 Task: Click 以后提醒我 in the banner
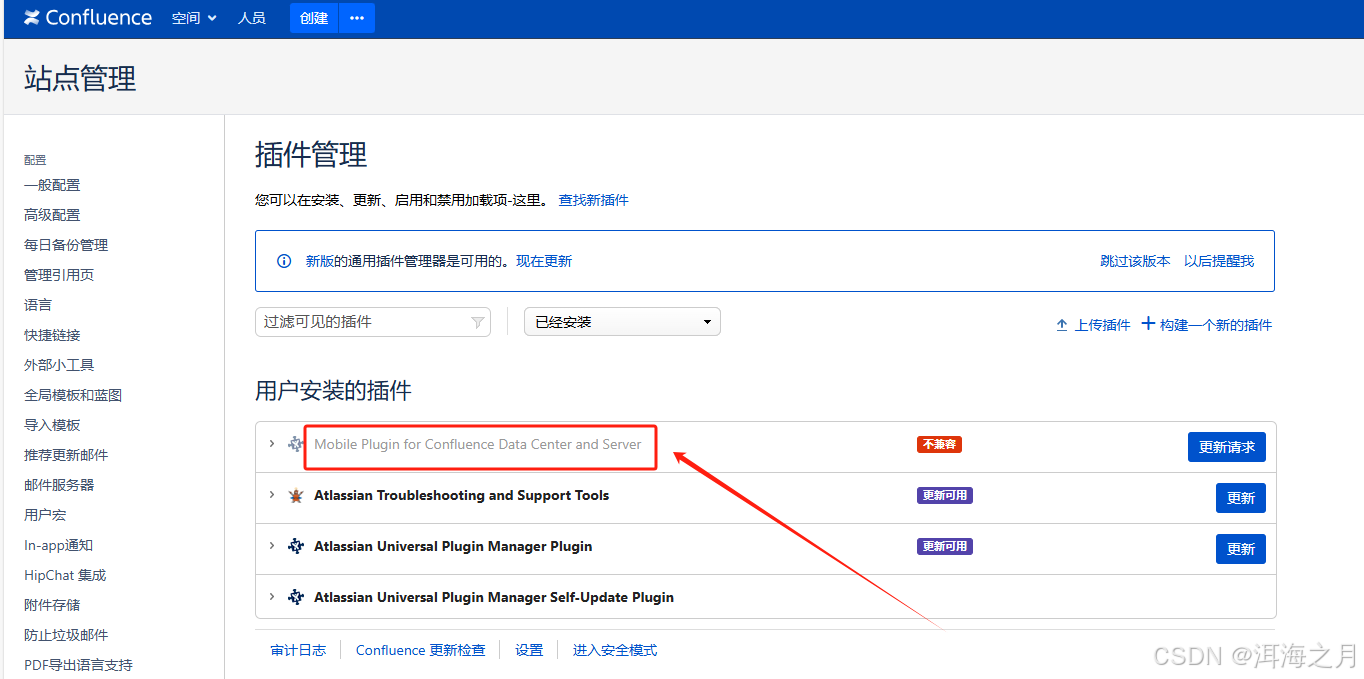(1219, 261)
